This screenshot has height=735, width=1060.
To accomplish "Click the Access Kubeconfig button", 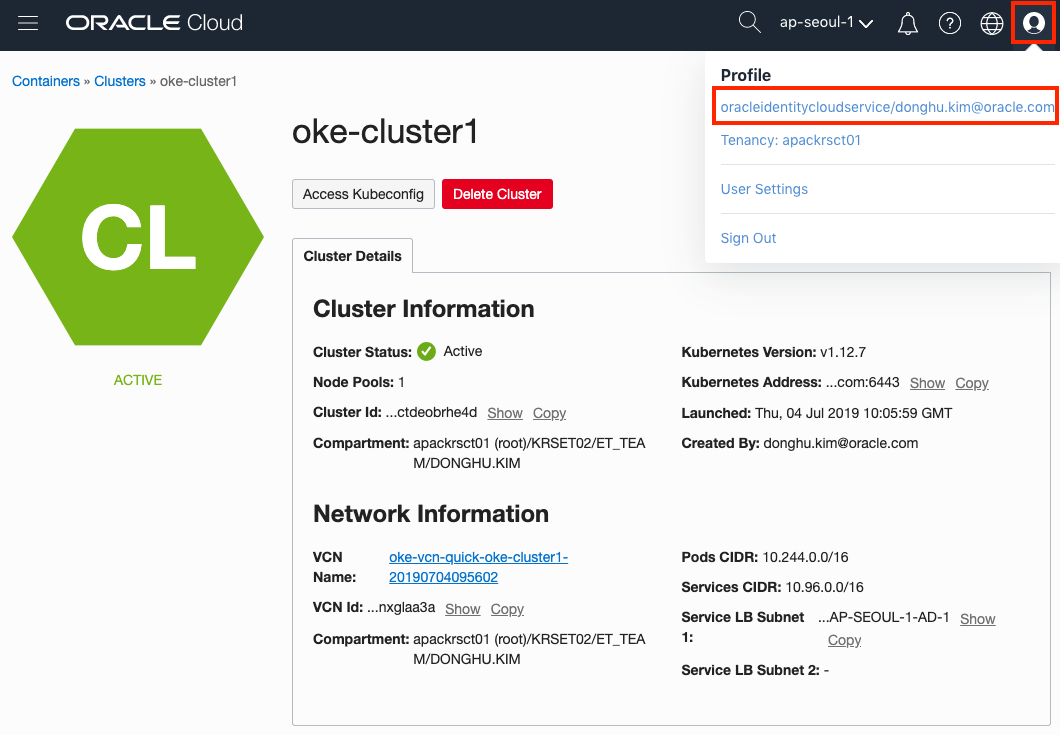I will (363, 194).
